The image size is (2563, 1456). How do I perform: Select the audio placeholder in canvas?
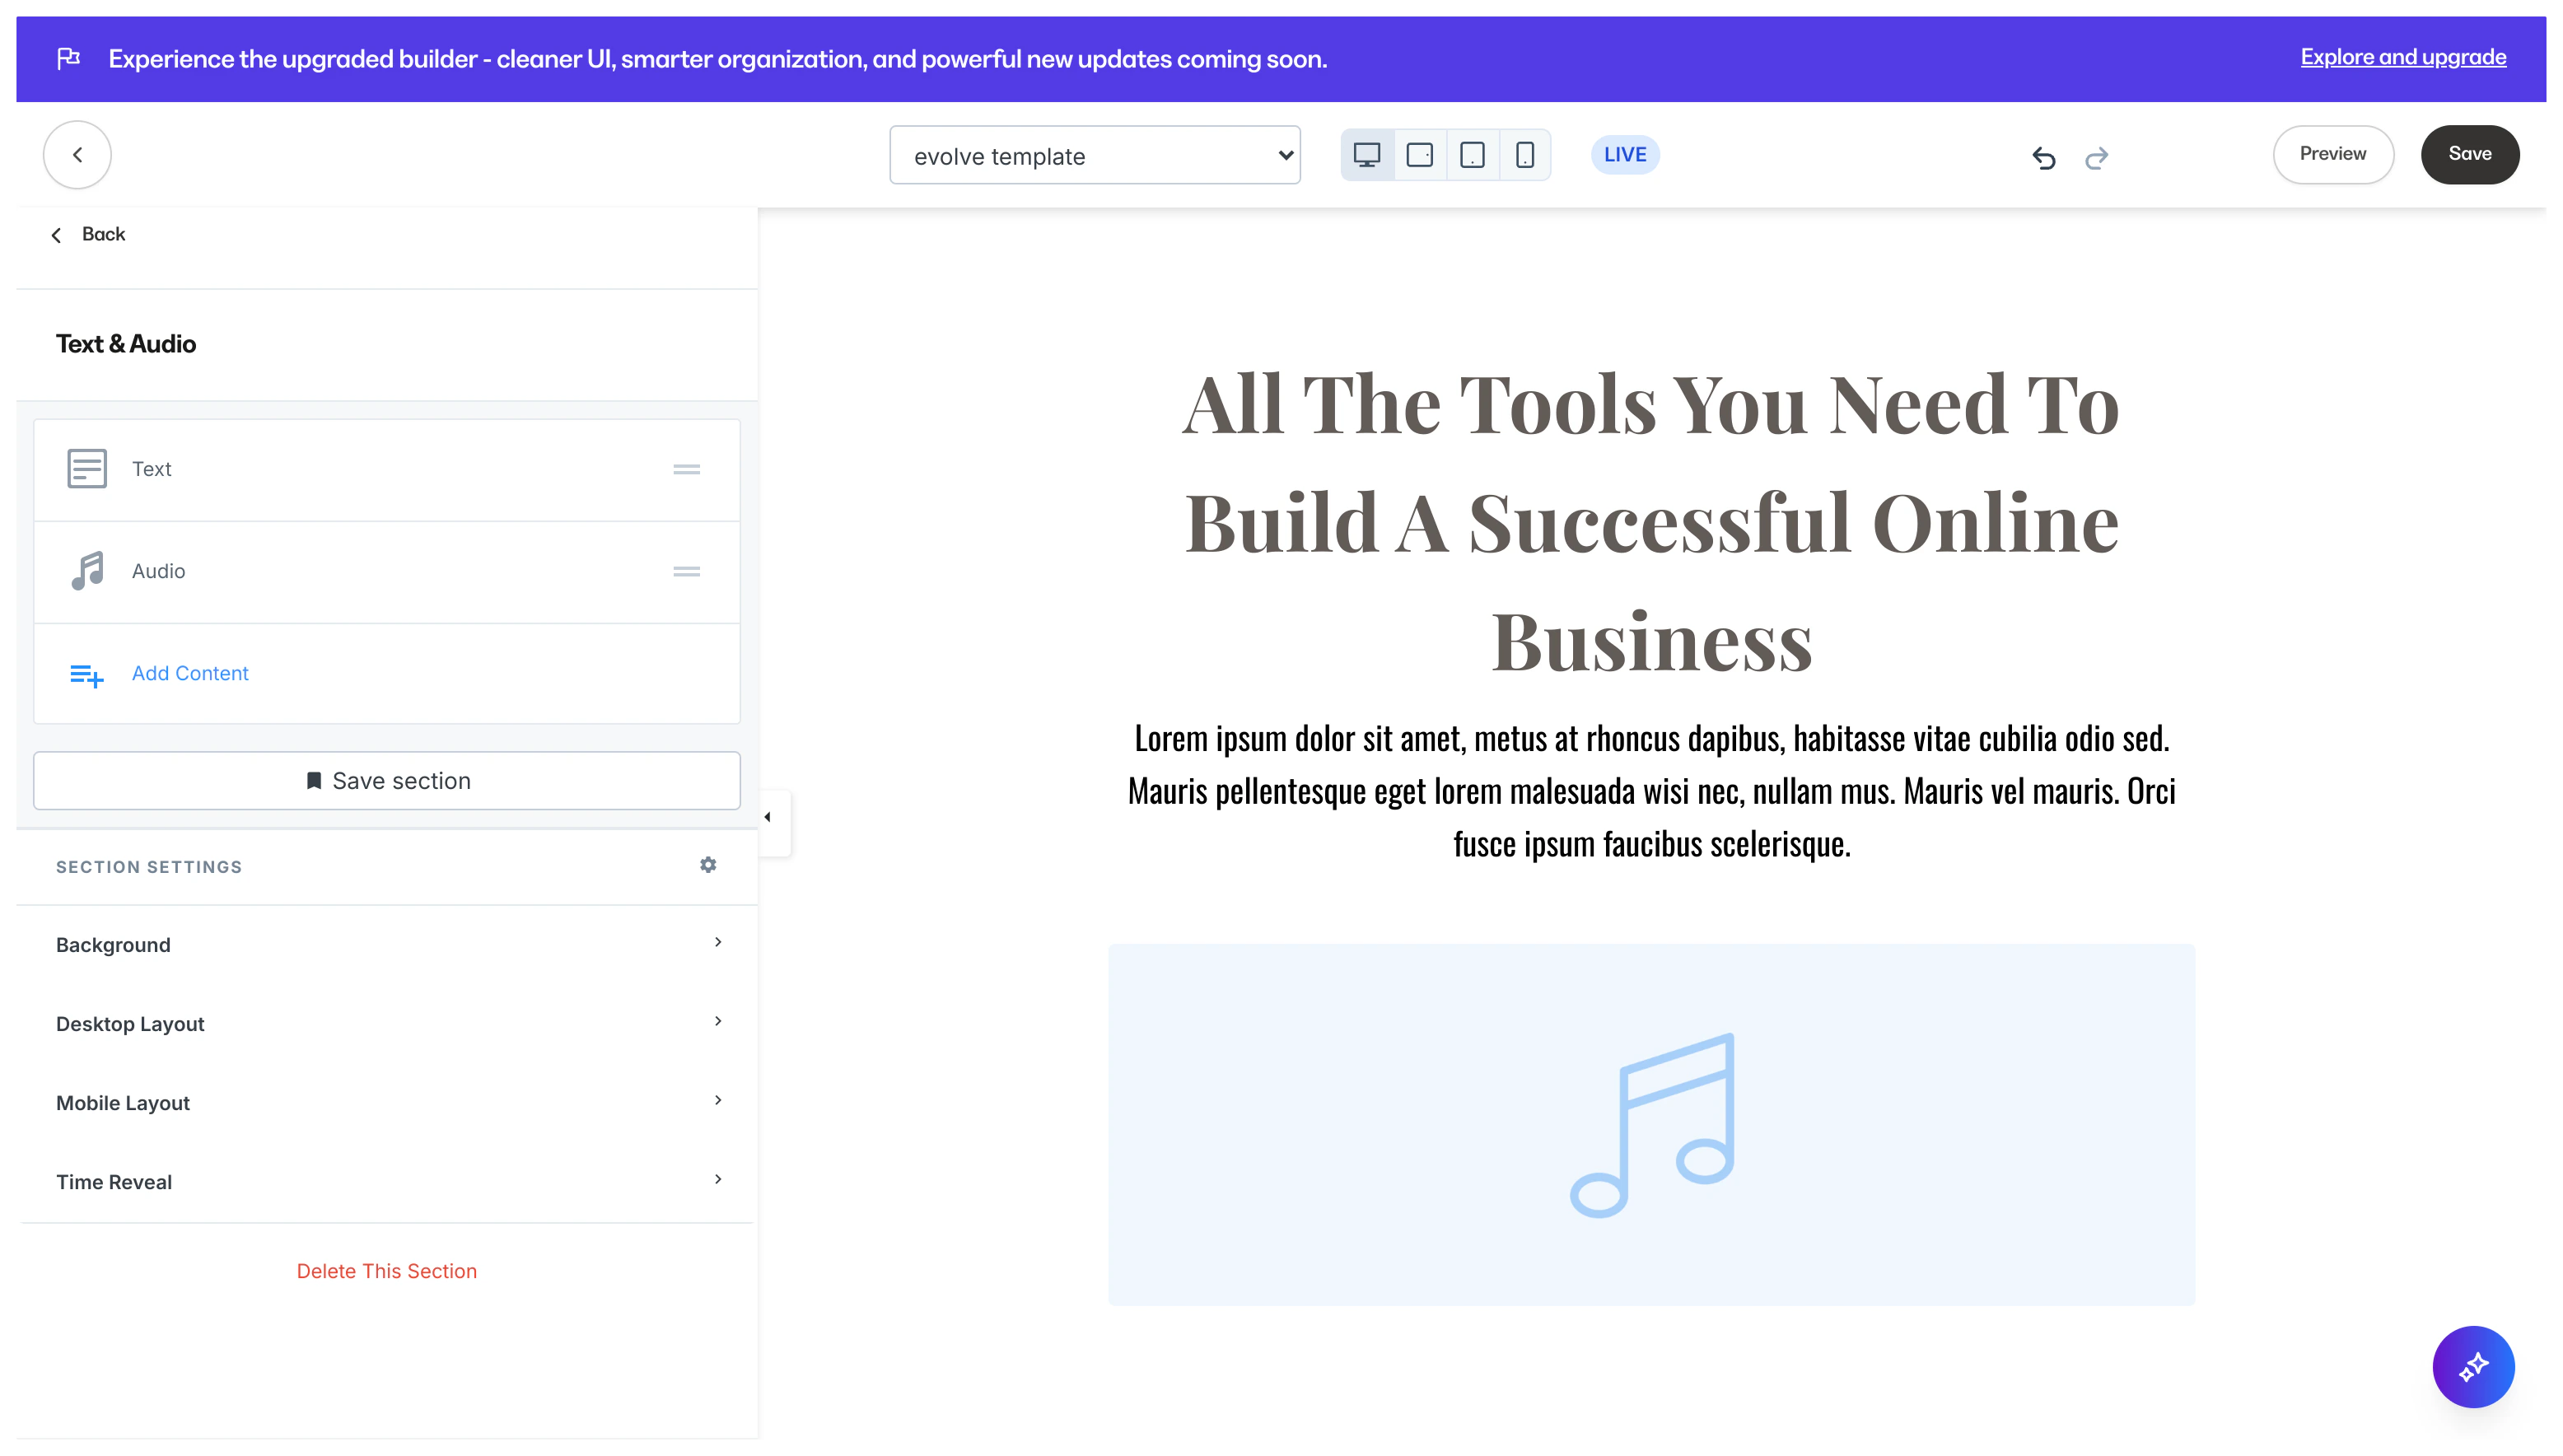coord(1651,1124)
